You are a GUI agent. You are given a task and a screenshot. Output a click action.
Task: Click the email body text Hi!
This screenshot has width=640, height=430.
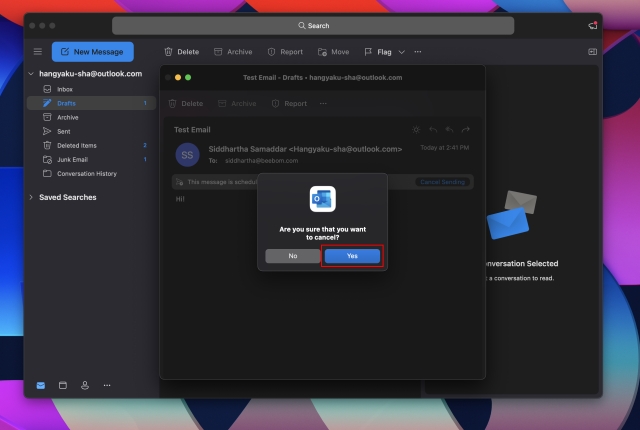pyautogui.click(x=180, y=199)
